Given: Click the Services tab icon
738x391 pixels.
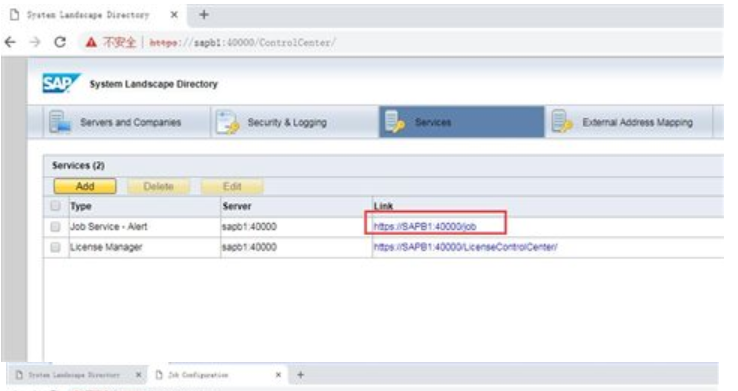Looking at the screenshot, I should click(x=394, y=121).
